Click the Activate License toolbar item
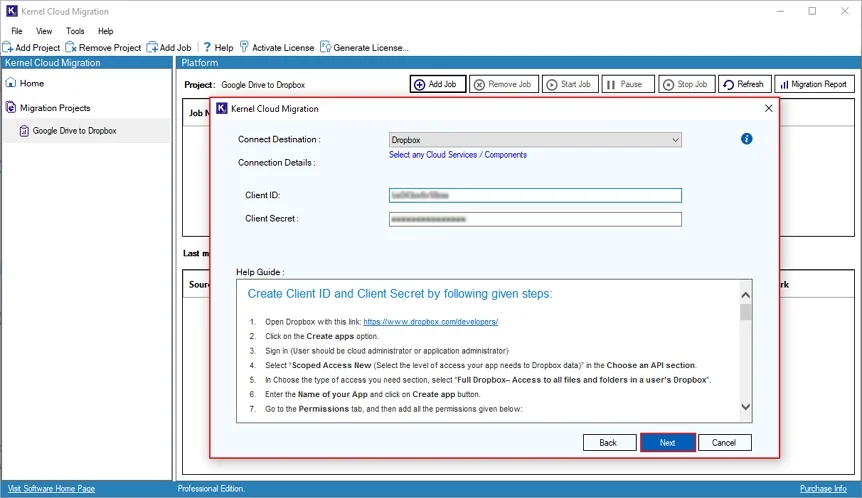Viewport: 862px width, 498px height. click(x=277, y=48)
